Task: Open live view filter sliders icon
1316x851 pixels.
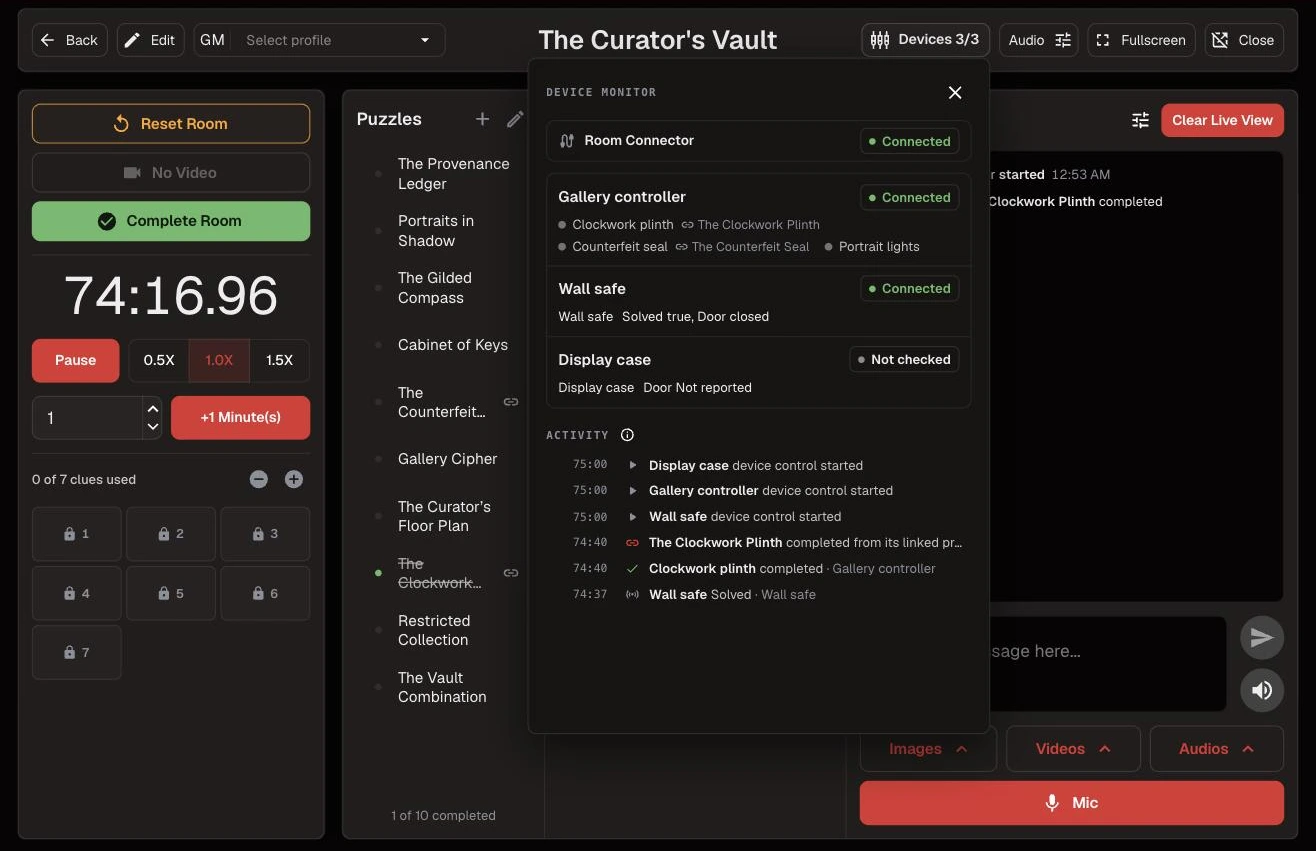Action: 1140,120
